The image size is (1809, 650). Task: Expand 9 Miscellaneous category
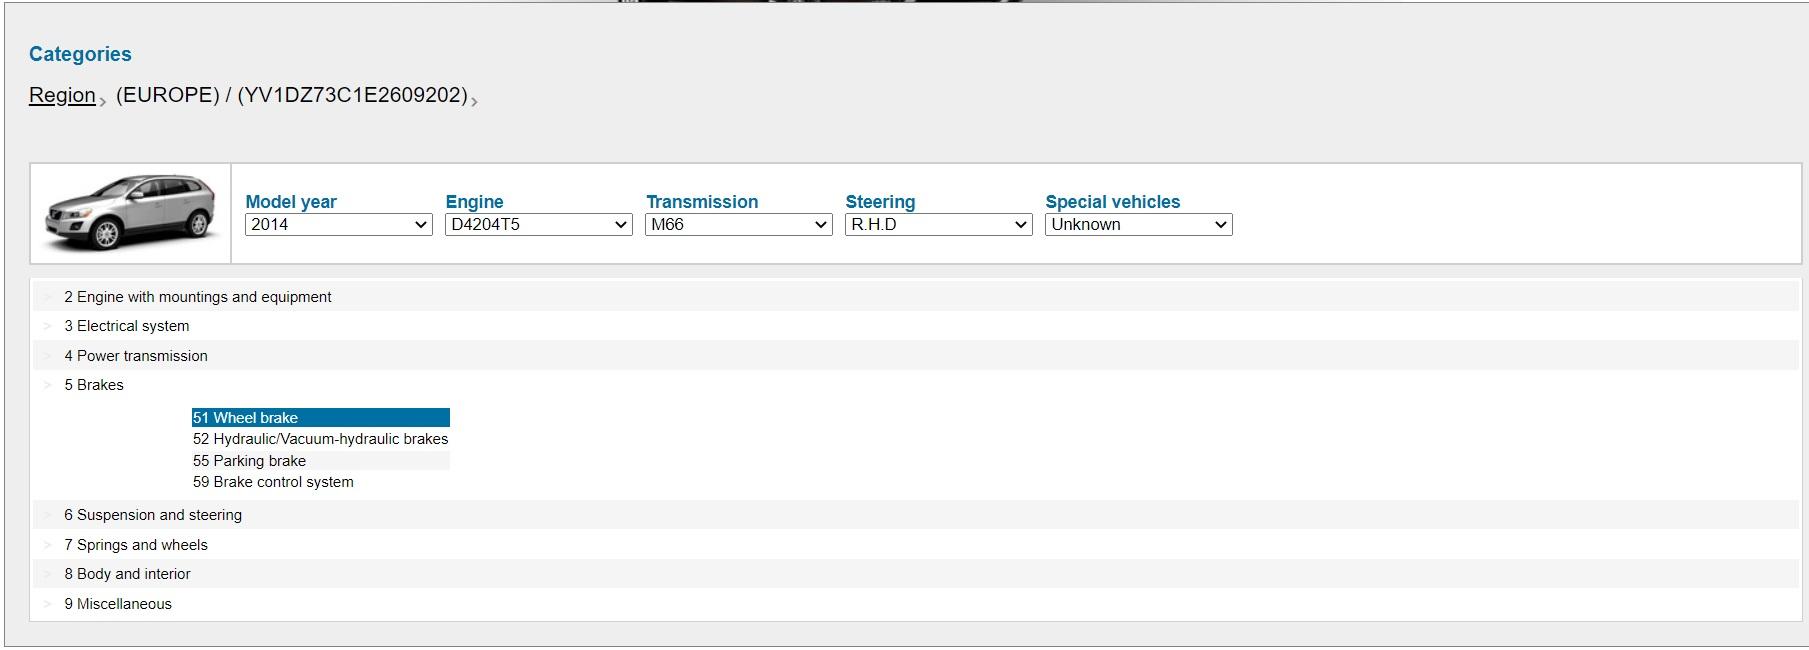[x=118, y=604]
